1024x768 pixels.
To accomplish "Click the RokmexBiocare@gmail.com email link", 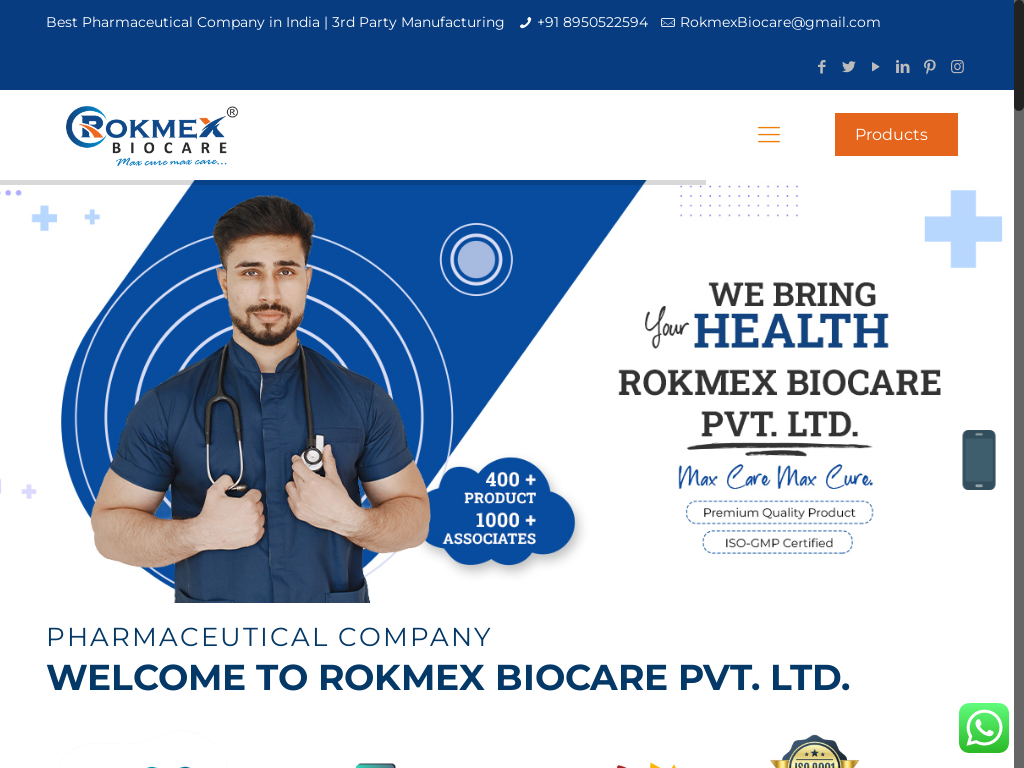I will (780, 22).
